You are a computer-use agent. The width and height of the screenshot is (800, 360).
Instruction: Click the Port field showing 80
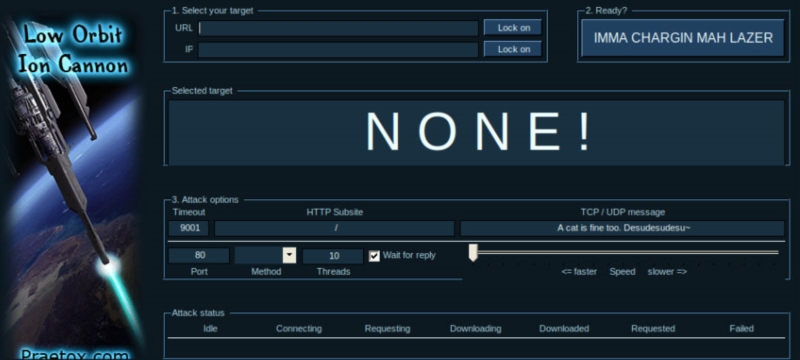(199, 255)
